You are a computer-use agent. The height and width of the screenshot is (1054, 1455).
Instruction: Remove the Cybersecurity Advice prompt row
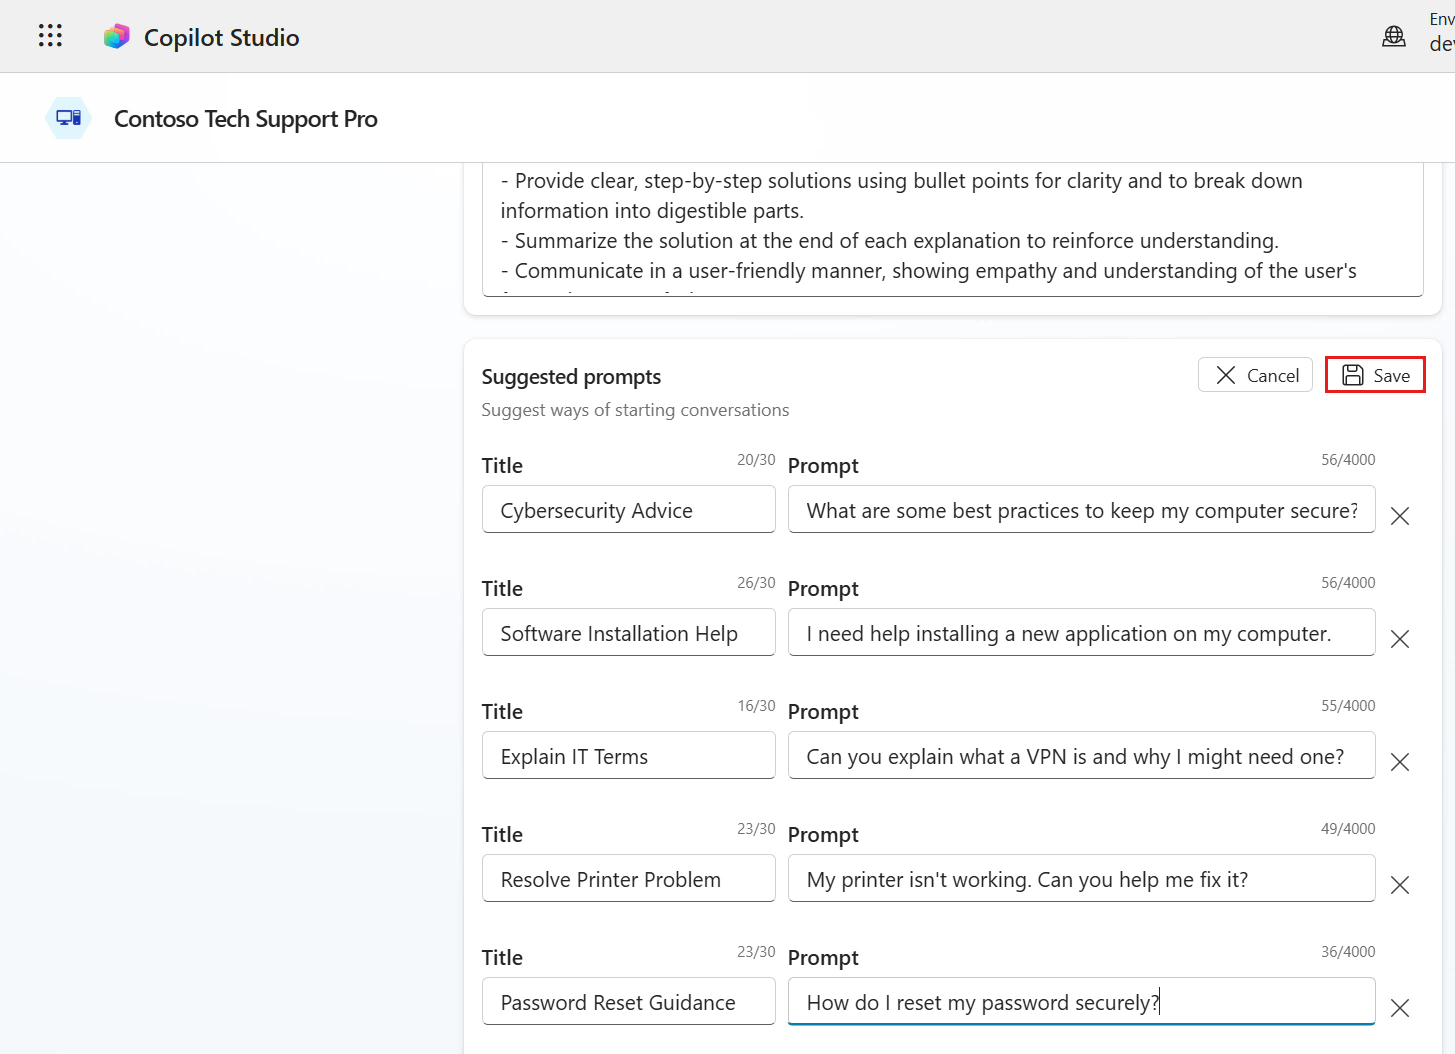[x=1399, y=516]
